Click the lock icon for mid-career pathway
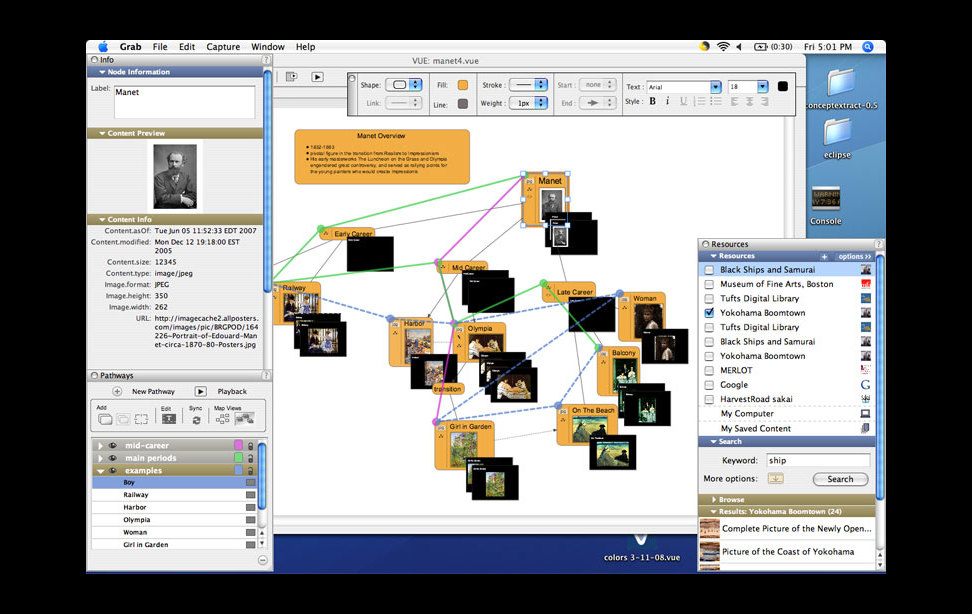The height and width of the screenshot is (614, 972). coord(250,445)
